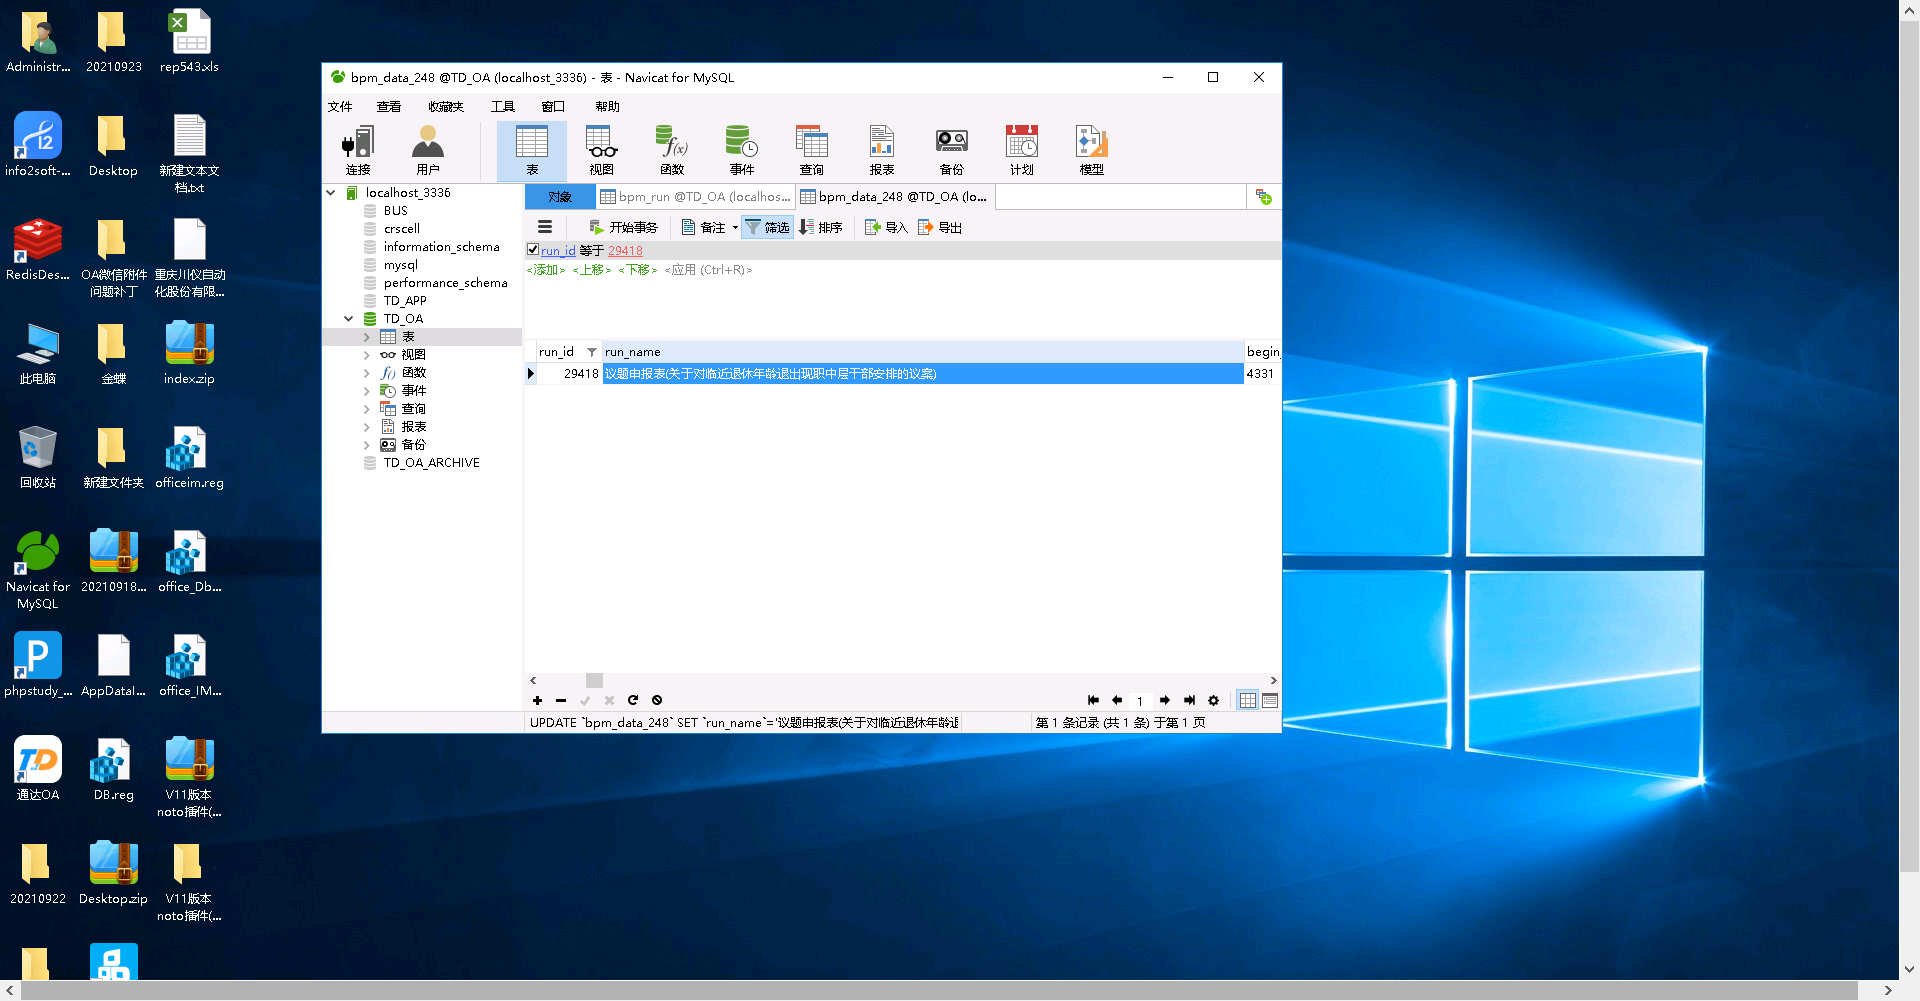Open the 收藏夹 (Favorites) menu
This screenshot has height=1001, width=1920.
pyautogui.click(x=446, y=106)
